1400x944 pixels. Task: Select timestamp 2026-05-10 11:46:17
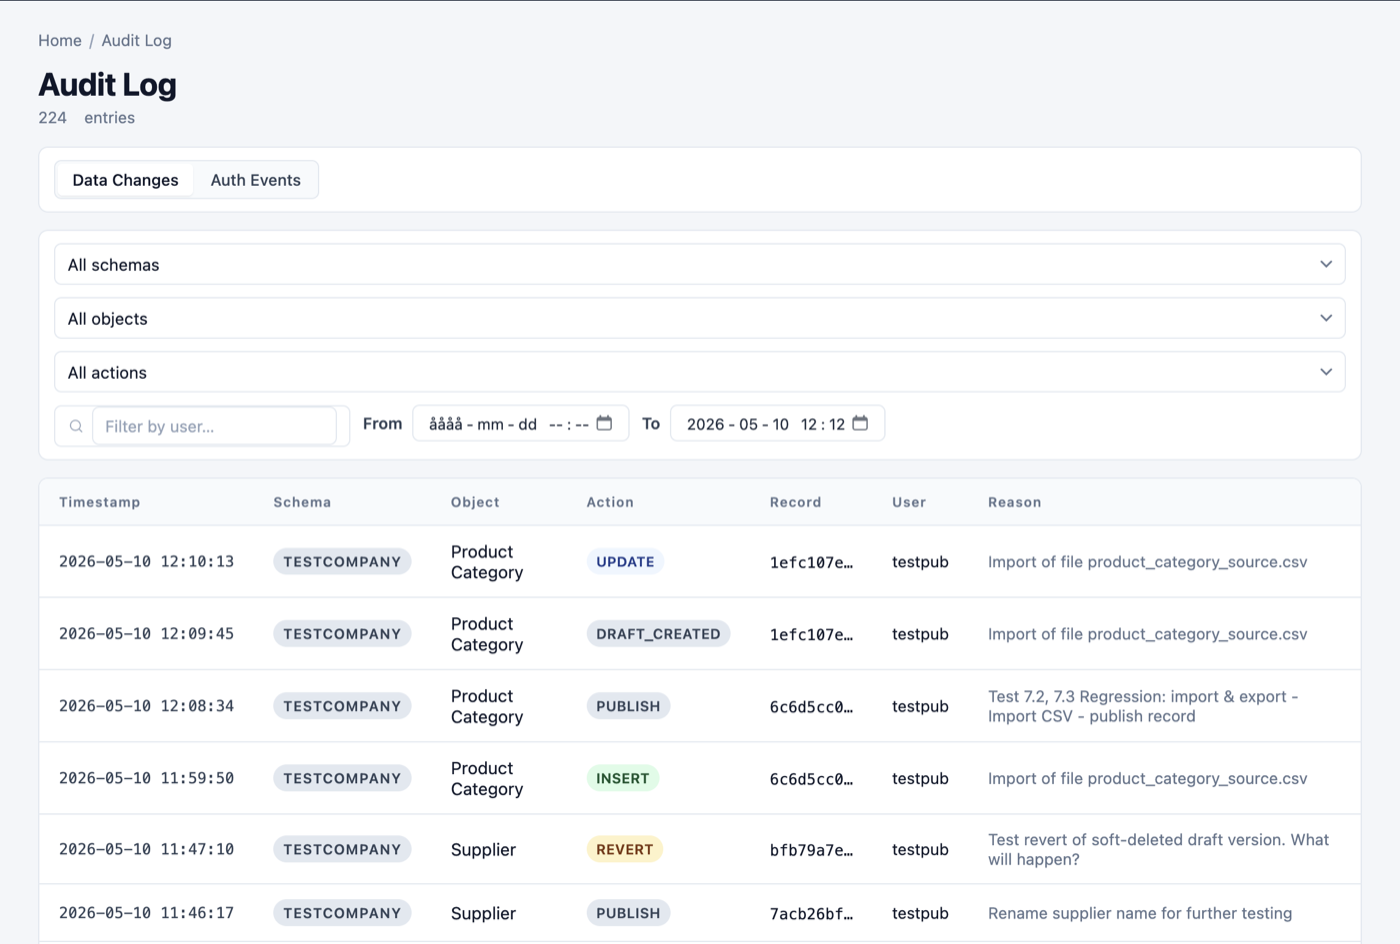point(146,913)
